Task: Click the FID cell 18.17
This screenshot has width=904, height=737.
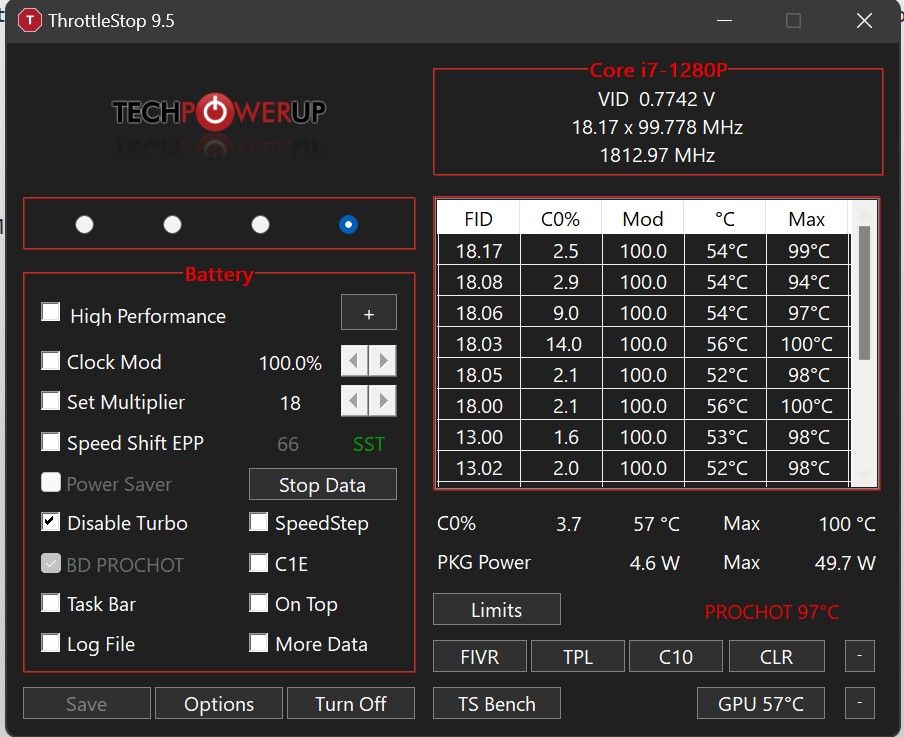Action: point(479,251)
